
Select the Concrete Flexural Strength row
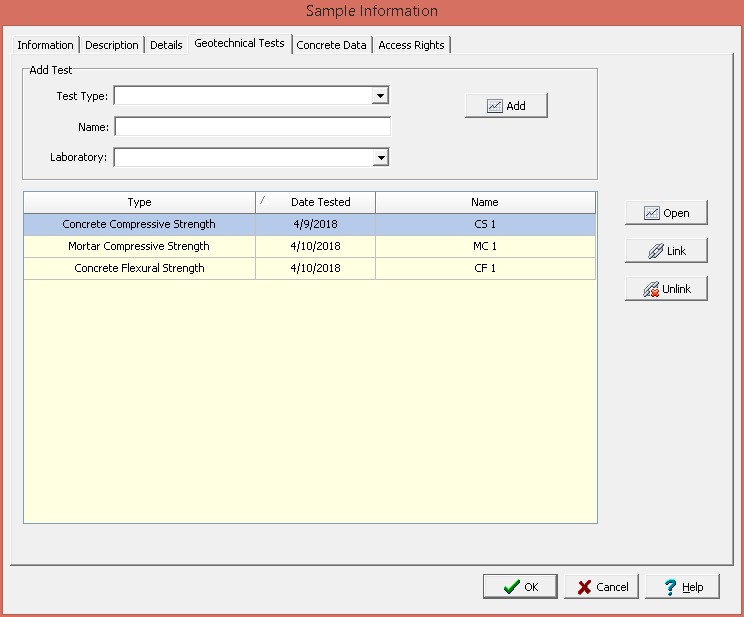(139, 268)
